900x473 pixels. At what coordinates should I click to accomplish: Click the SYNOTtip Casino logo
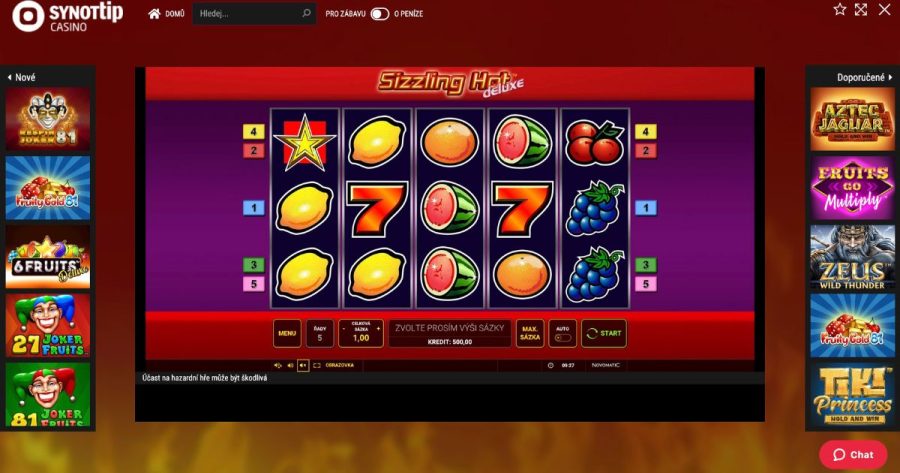pyautogui.click(x=68, y=16)
